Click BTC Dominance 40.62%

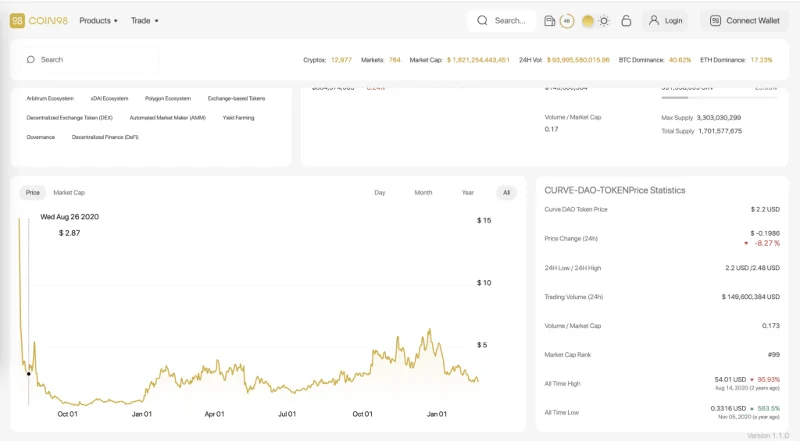[680, 60]
